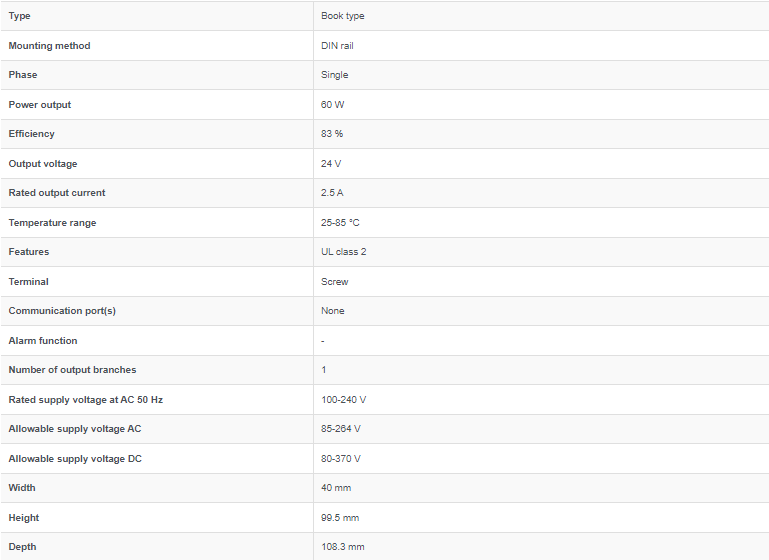Click Number of output branches label
The width and height of the screenshot is (769, 560).
click(72, 370)
